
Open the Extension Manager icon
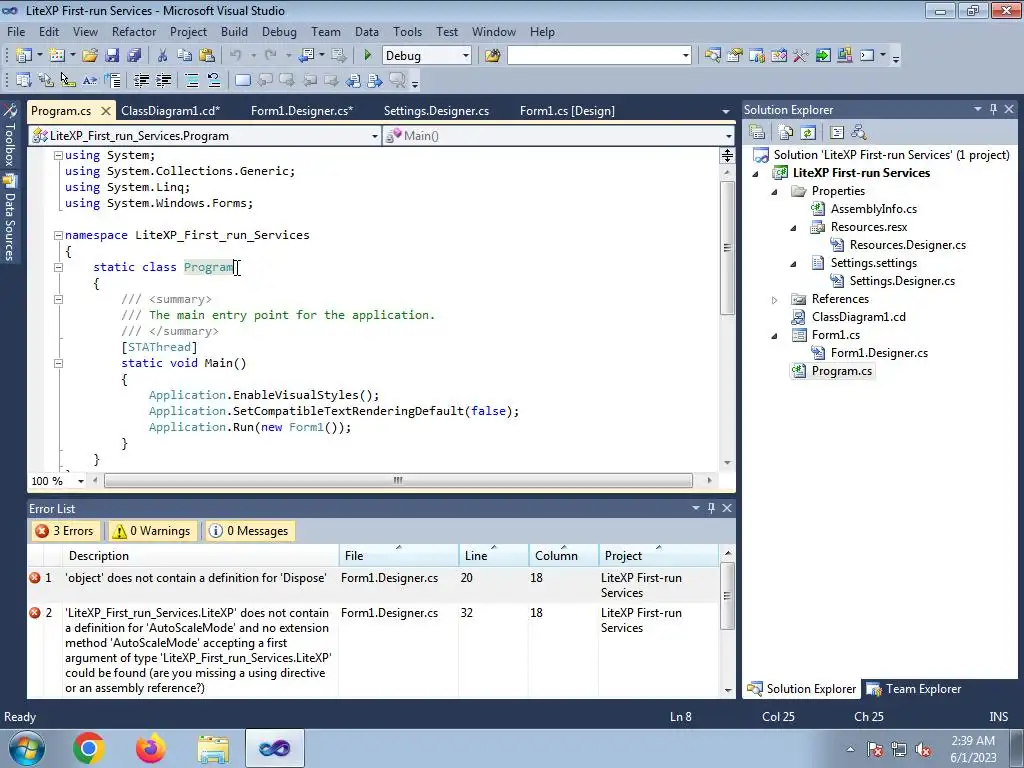[844, 56]
